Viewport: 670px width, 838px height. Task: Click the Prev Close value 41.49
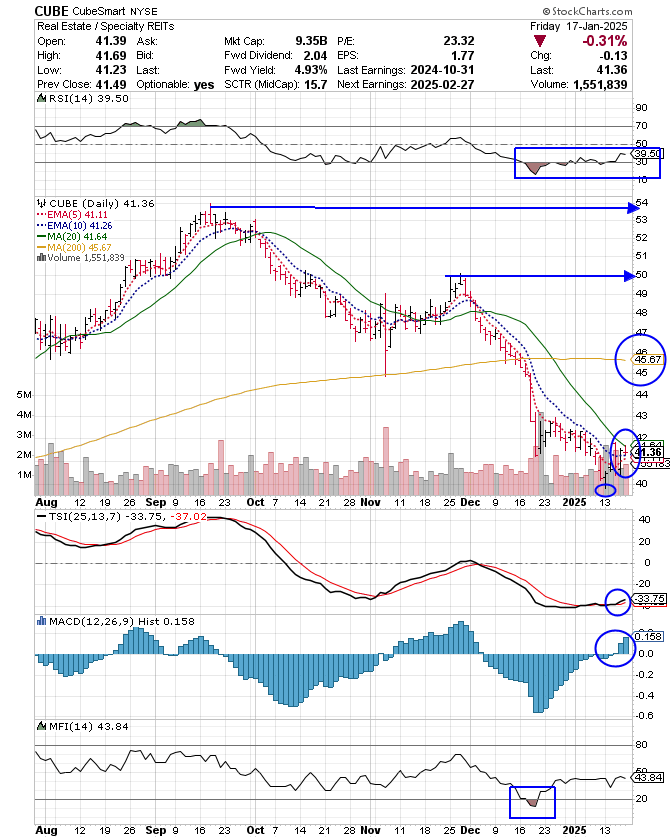[x=111, y=84]
